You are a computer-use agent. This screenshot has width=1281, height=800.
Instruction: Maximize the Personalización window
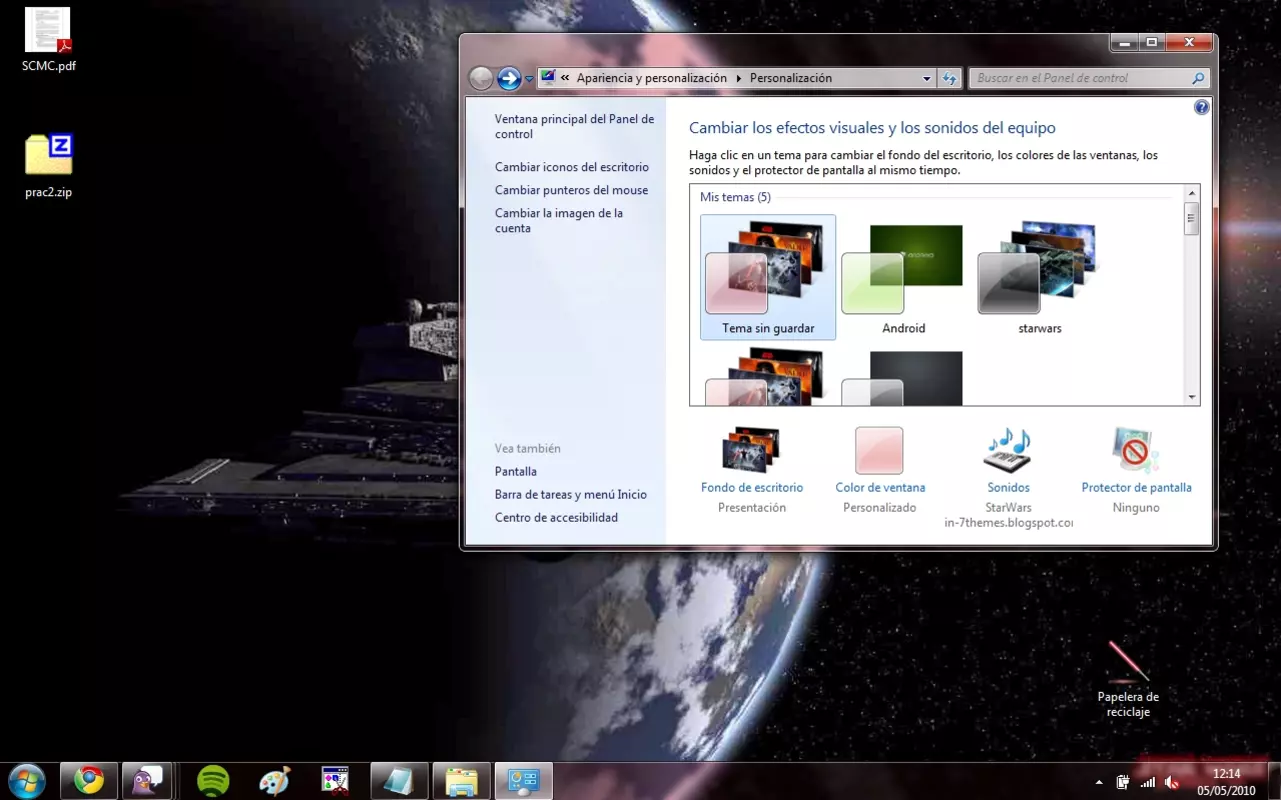pyautogui.click(x=1151, y=42)
